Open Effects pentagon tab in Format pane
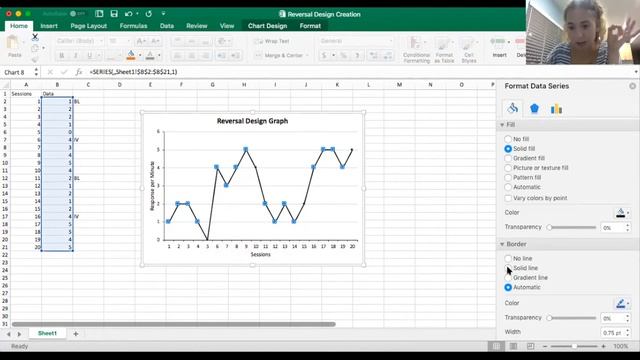 click(x=534, y=108)
